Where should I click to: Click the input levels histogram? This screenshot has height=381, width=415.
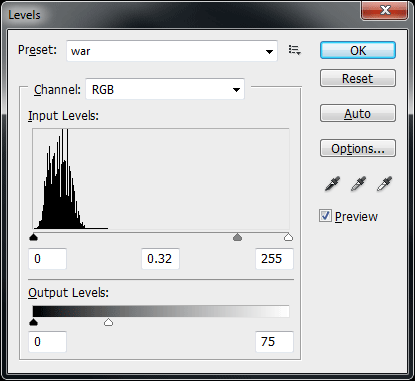coord(161,179)
